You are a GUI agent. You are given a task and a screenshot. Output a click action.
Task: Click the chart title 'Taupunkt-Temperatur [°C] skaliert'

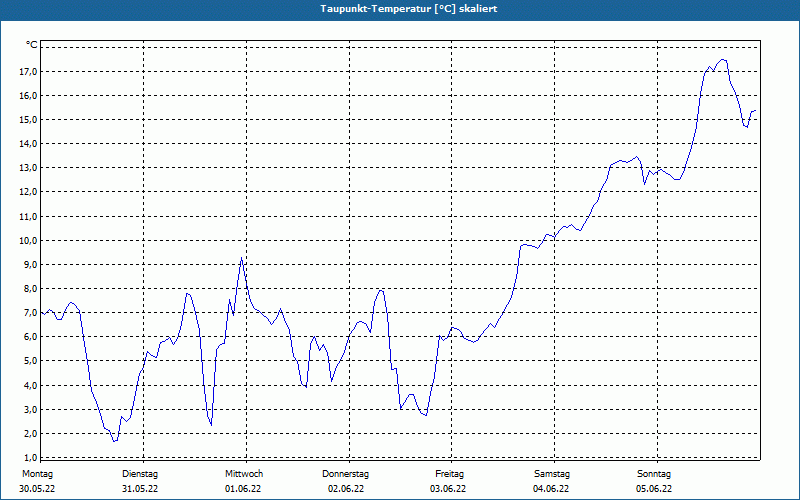pos(409,9)
